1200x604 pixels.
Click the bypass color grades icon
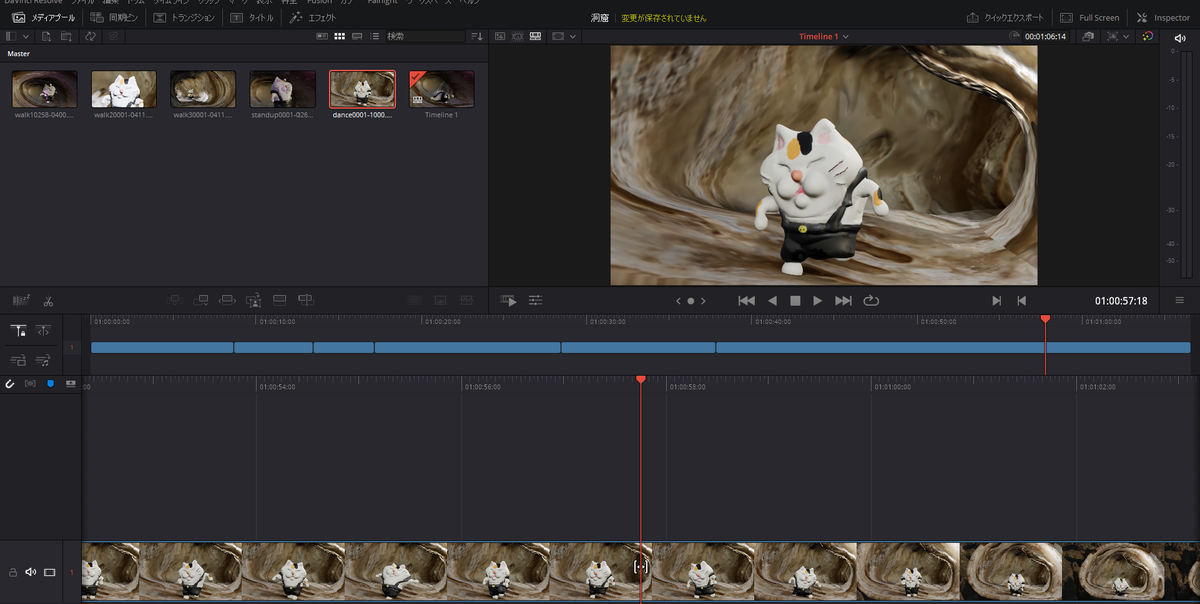click(x=1088, y=36)
